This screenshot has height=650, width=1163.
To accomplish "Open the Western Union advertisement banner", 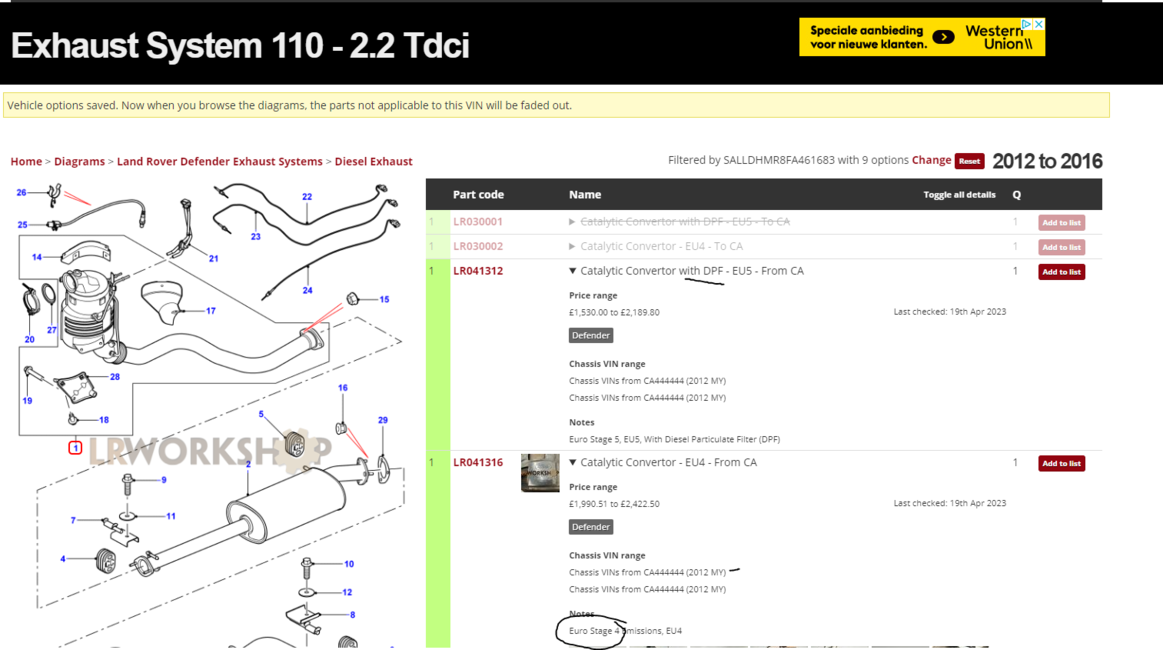I will click(x=922, y=37).
